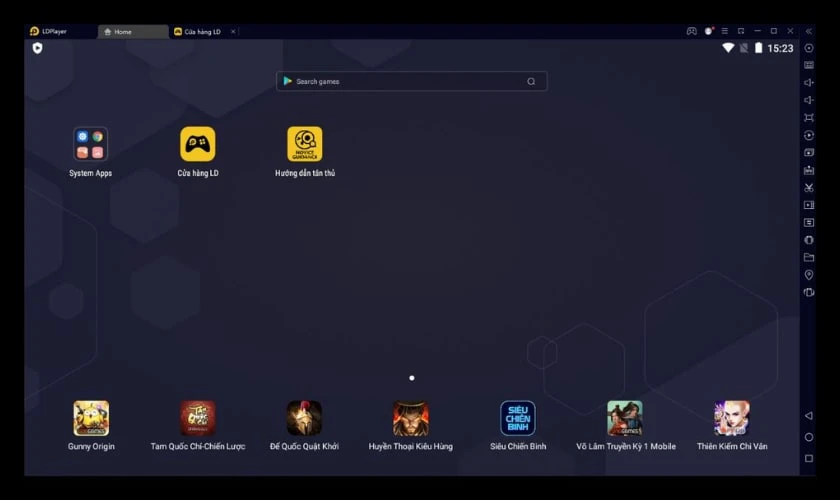Open the shared folder icon in sidebar
This screenshot has width=840, height=500.
(x=809, y=257)
